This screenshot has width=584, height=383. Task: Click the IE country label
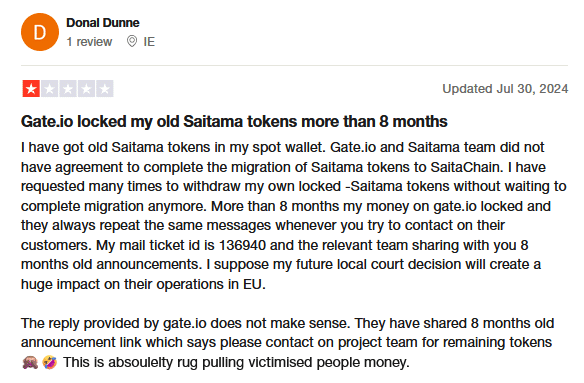149,42
